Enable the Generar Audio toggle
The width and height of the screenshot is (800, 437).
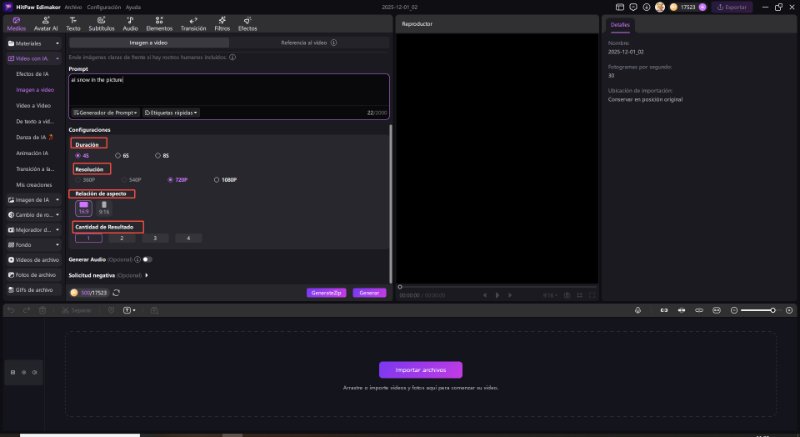pos(147,259)
